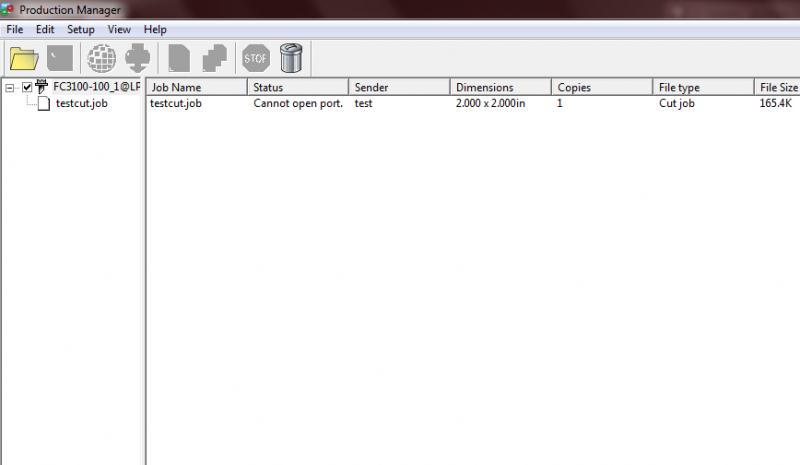Image resolution: width=800 pixels, height=465 pixels.
Task: Select testcut.job in the device tree
Action: coord(82,103)
